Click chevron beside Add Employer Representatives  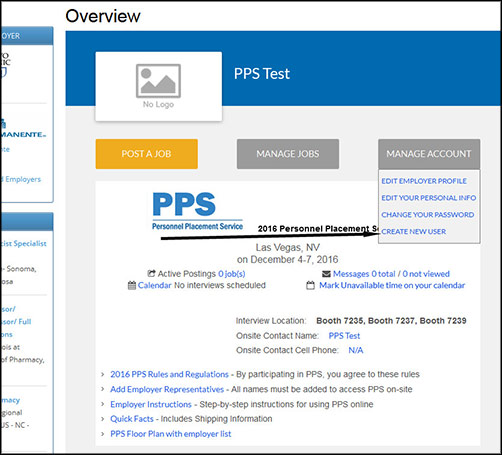[x=103, y=389]
